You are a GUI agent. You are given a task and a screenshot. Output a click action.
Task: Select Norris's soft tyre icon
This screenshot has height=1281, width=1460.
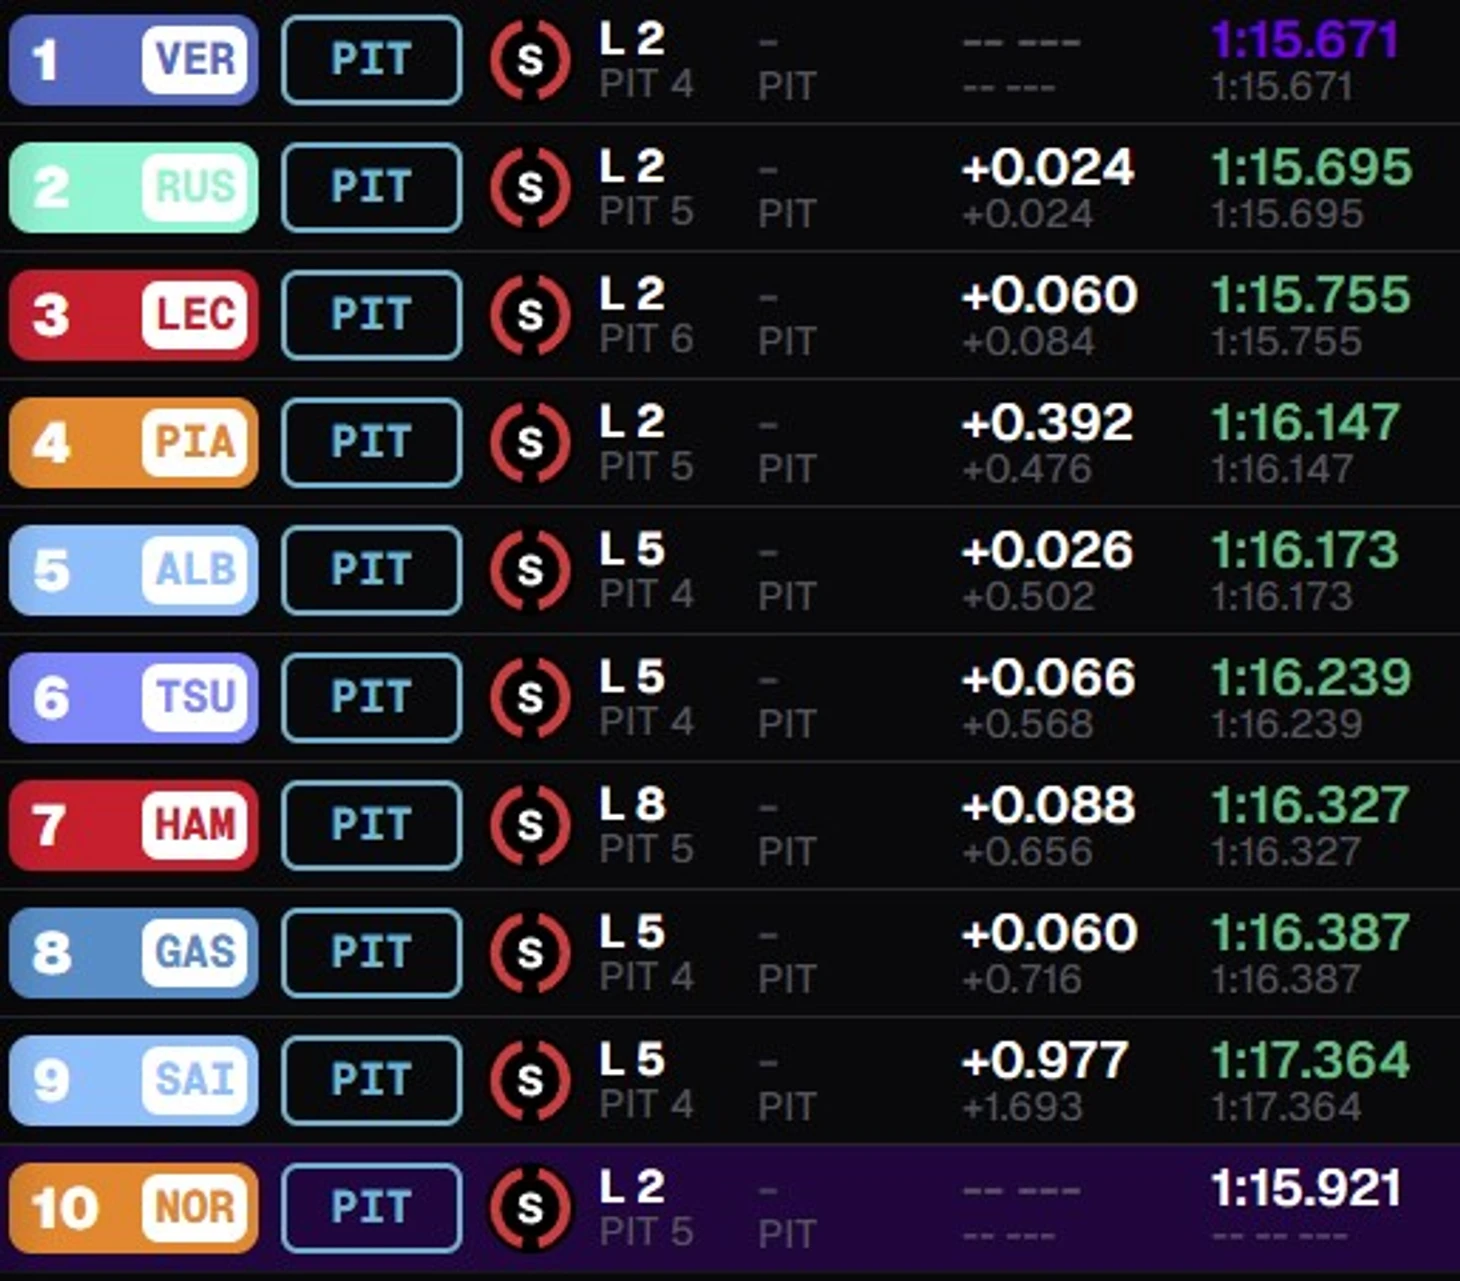click(x=530, y=1208)
